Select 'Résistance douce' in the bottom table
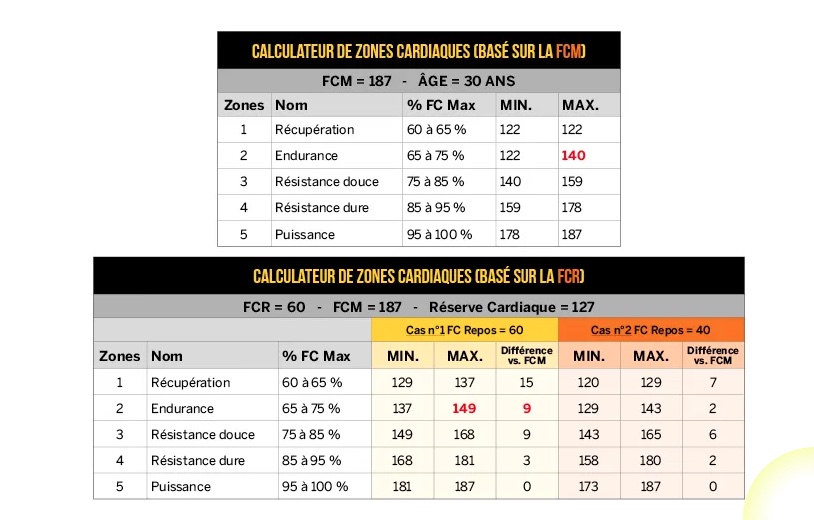 coord(203,434)
